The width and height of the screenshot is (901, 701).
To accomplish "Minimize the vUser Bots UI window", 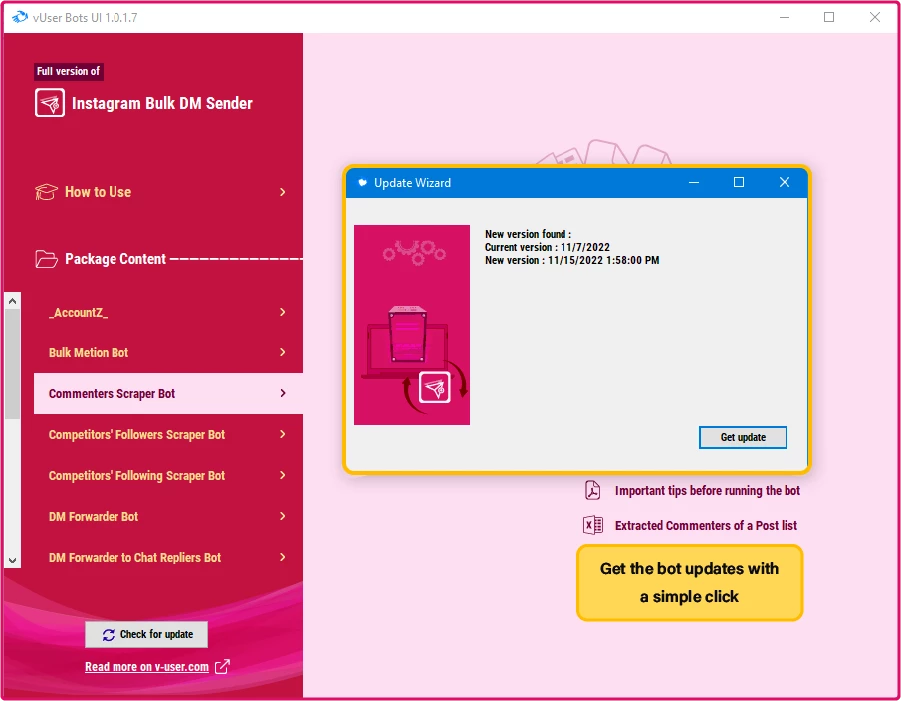I will coord(784,17).
